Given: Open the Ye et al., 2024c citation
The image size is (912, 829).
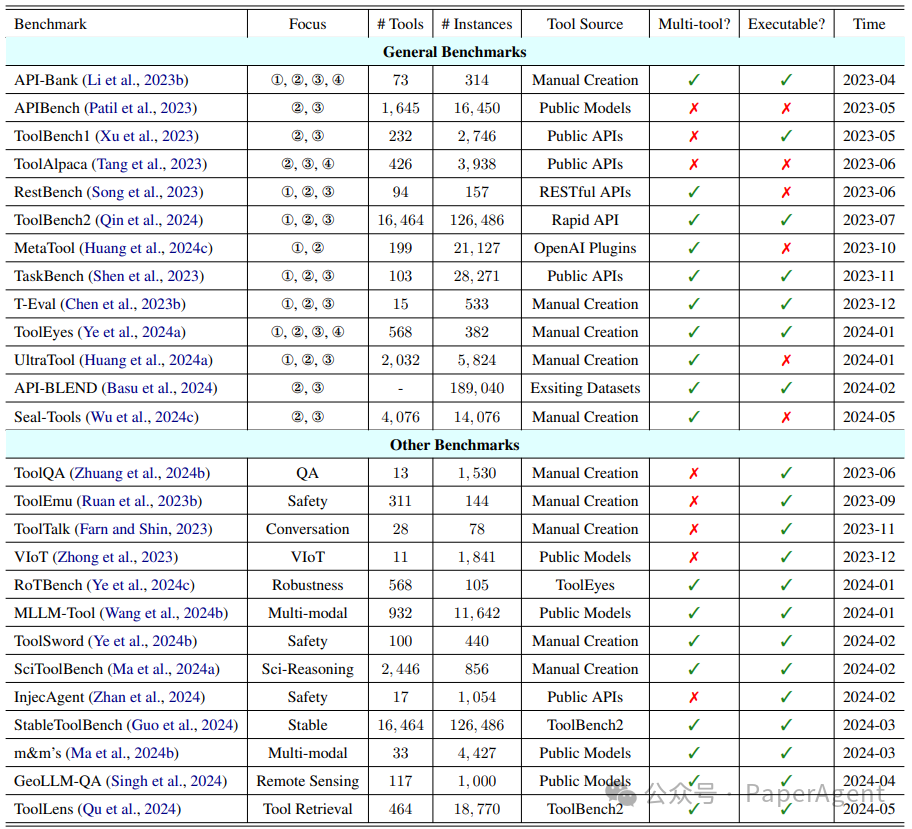Looking at the screenshot, I should (x=142, y=585).
